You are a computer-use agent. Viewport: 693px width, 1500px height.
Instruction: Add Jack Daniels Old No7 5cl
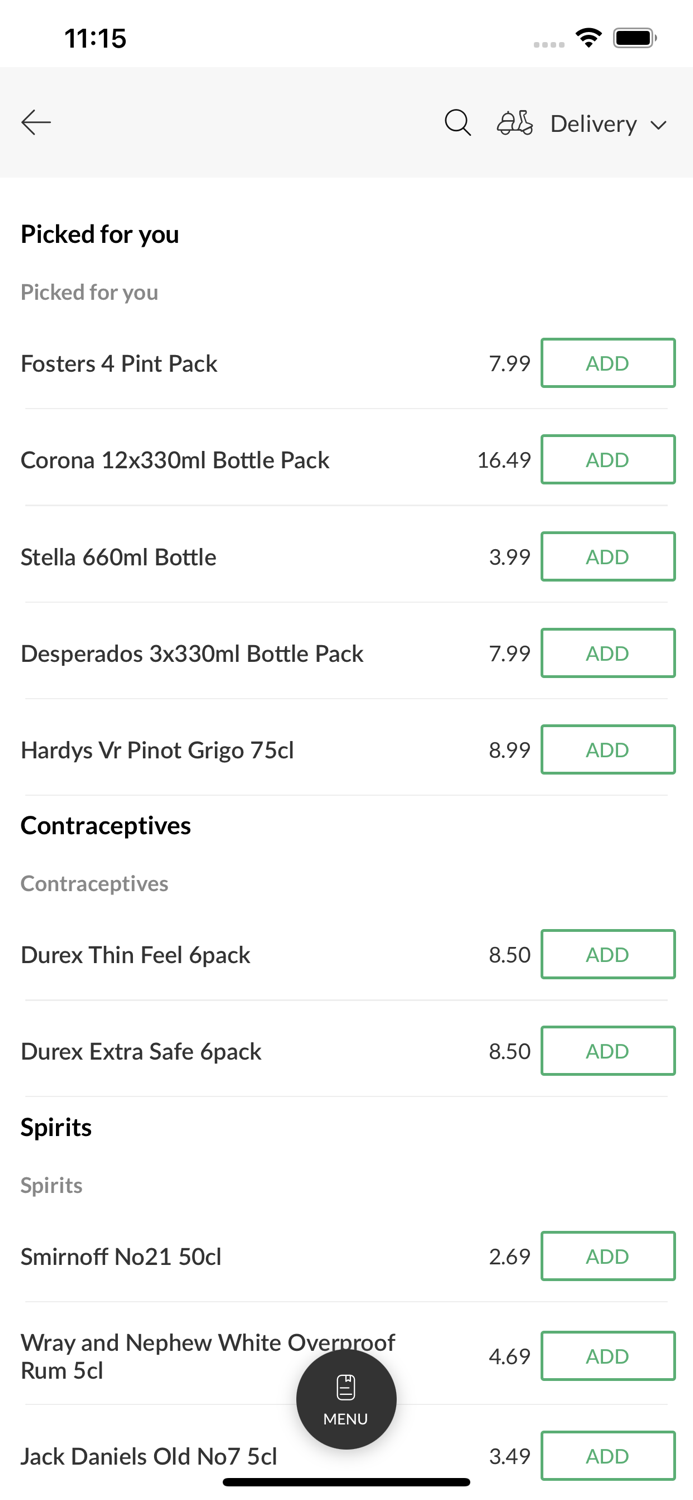coord(608,1456)
